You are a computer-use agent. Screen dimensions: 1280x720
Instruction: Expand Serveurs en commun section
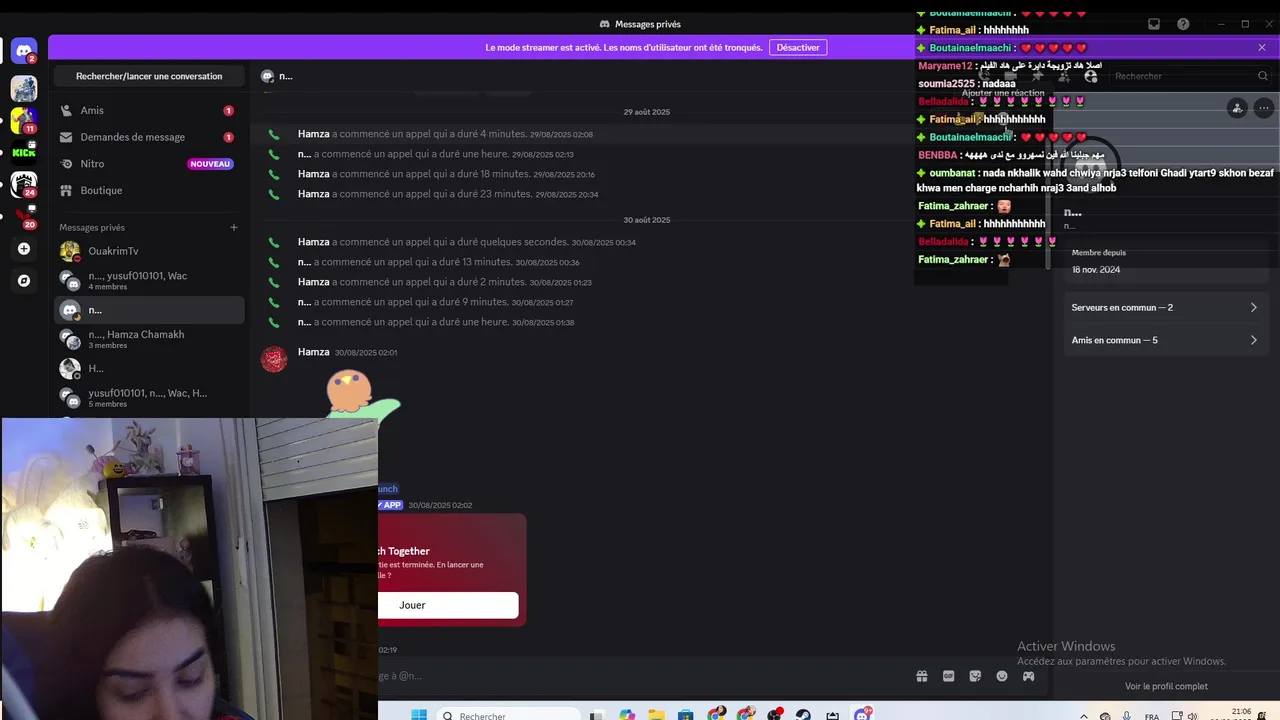click(1164, 307)
